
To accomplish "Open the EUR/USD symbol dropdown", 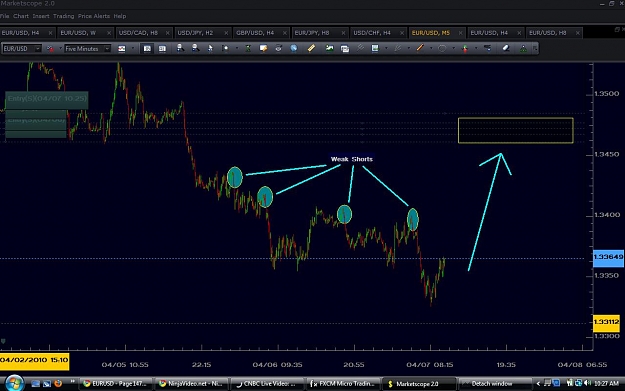I will tap(37, 49).
